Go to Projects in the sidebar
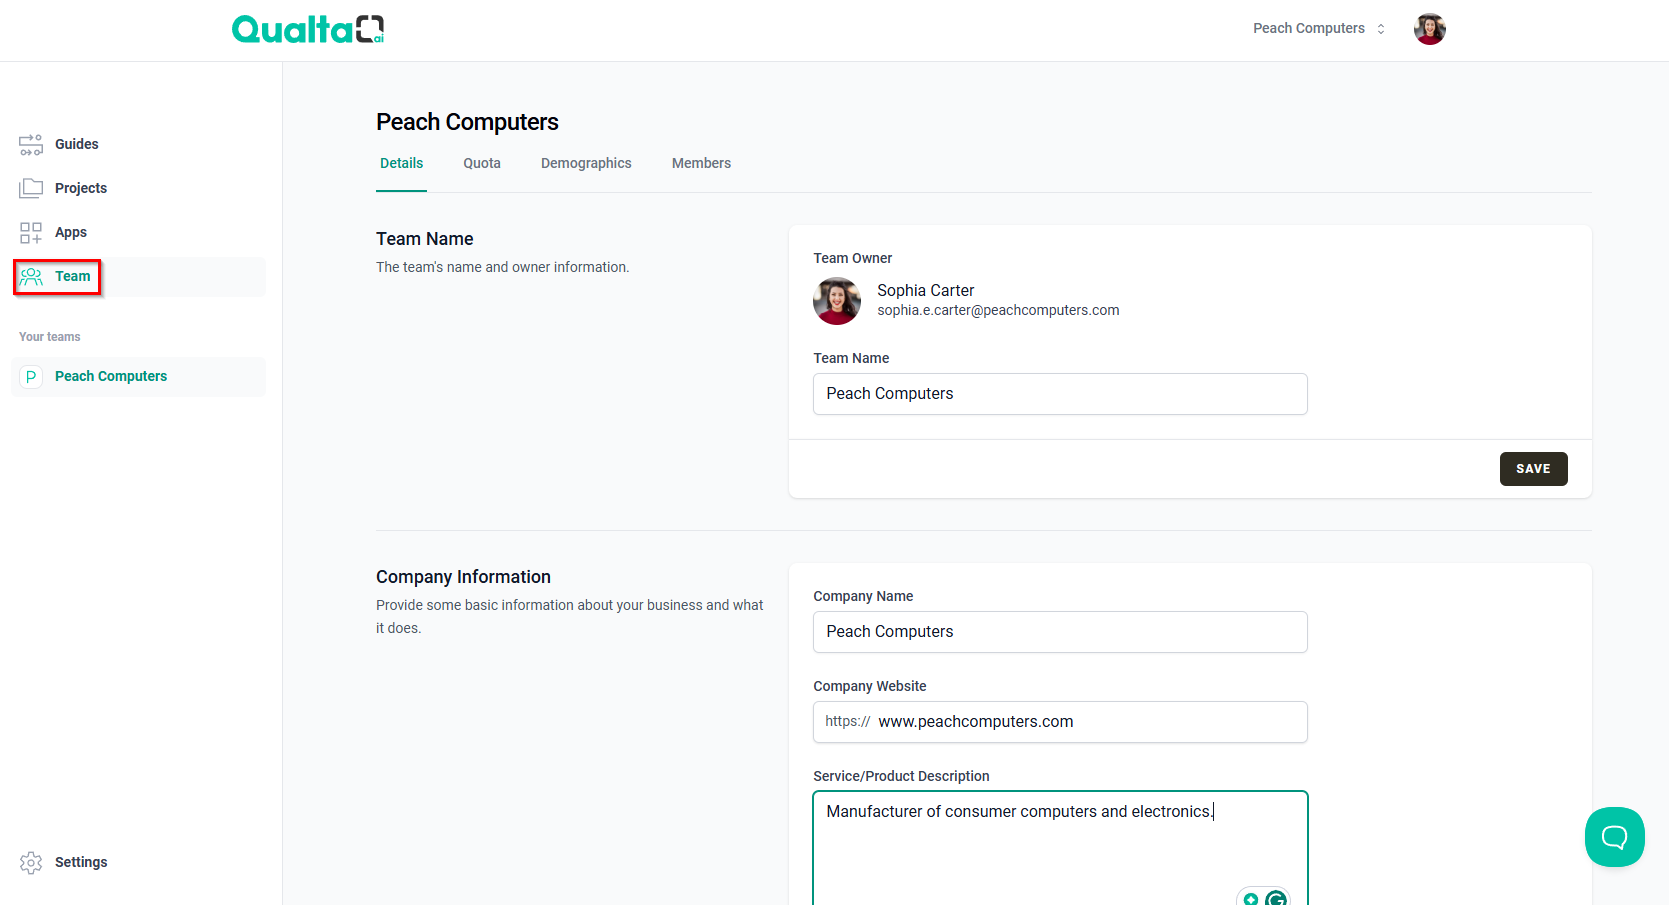 pos(138,188)
